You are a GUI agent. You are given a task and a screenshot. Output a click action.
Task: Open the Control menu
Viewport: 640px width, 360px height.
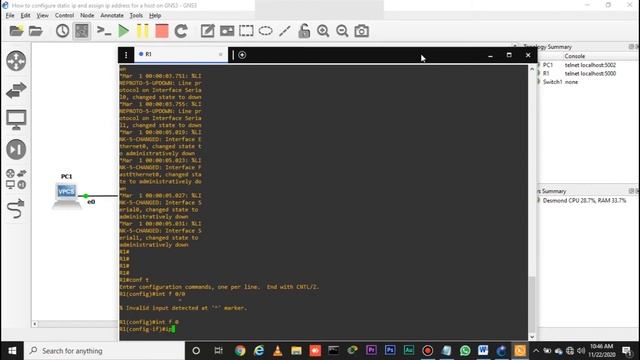tap(64, 16)
